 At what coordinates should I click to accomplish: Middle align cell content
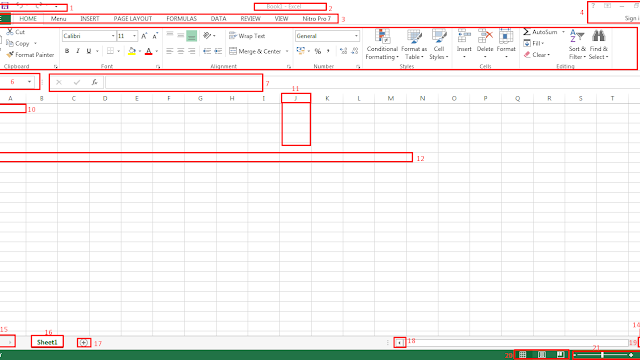tap(180, 36)
